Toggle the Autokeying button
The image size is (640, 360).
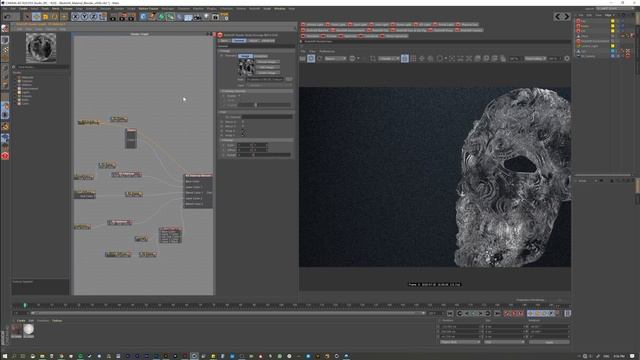[x=514, y=313]
